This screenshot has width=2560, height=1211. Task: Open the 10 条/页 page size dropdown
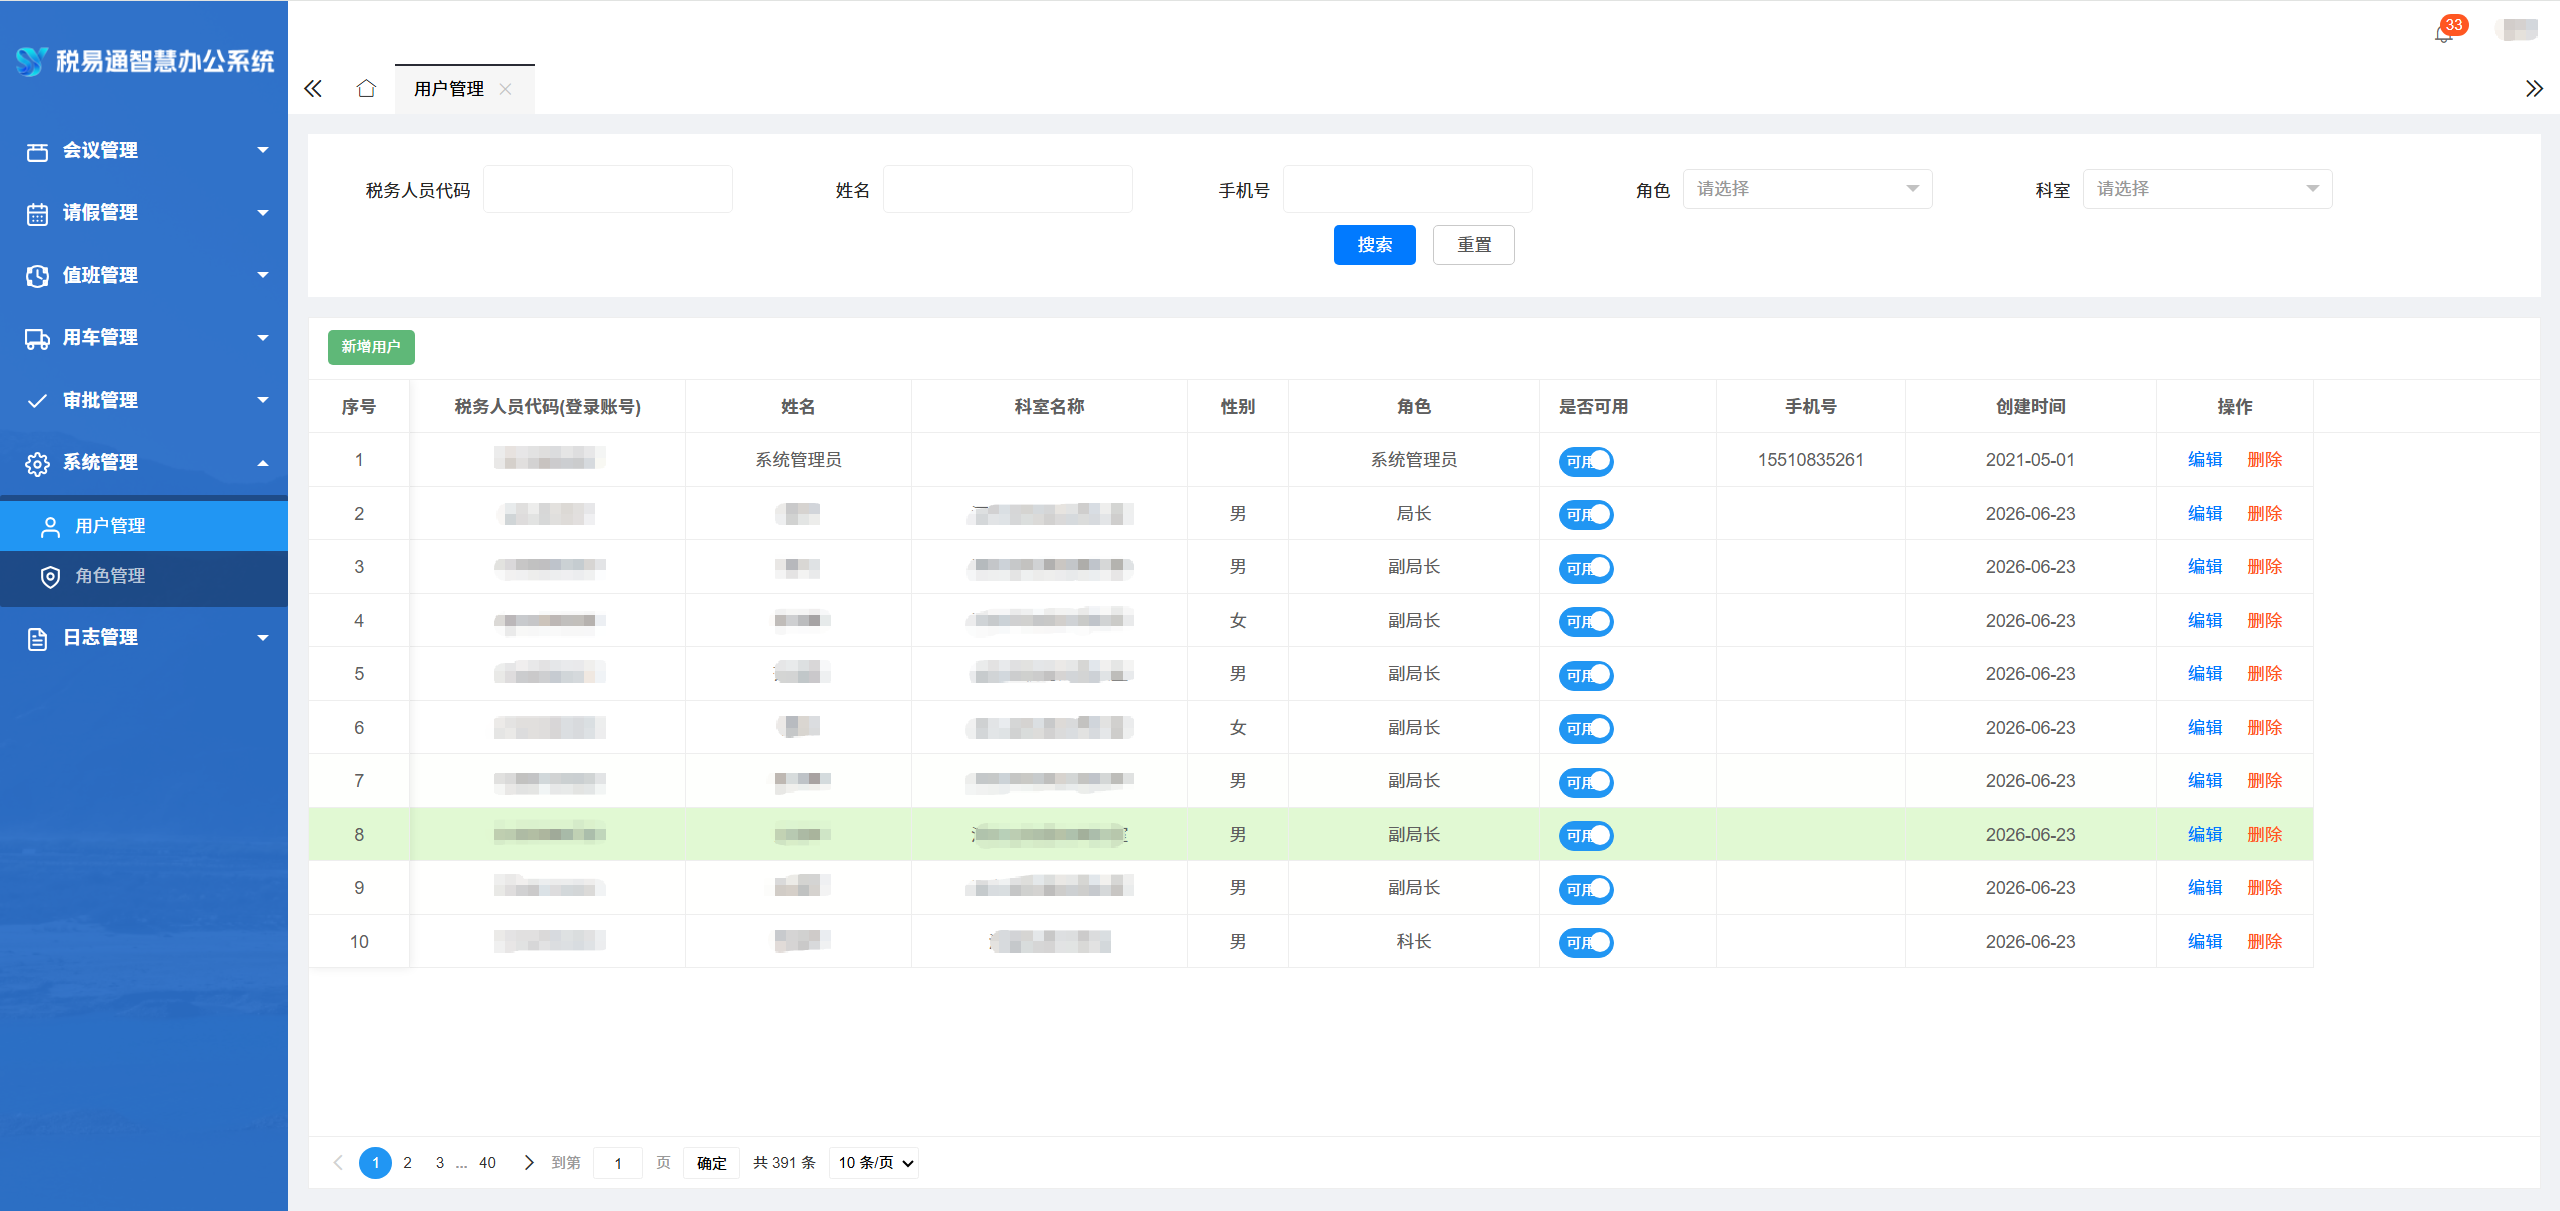point(874,1162)
